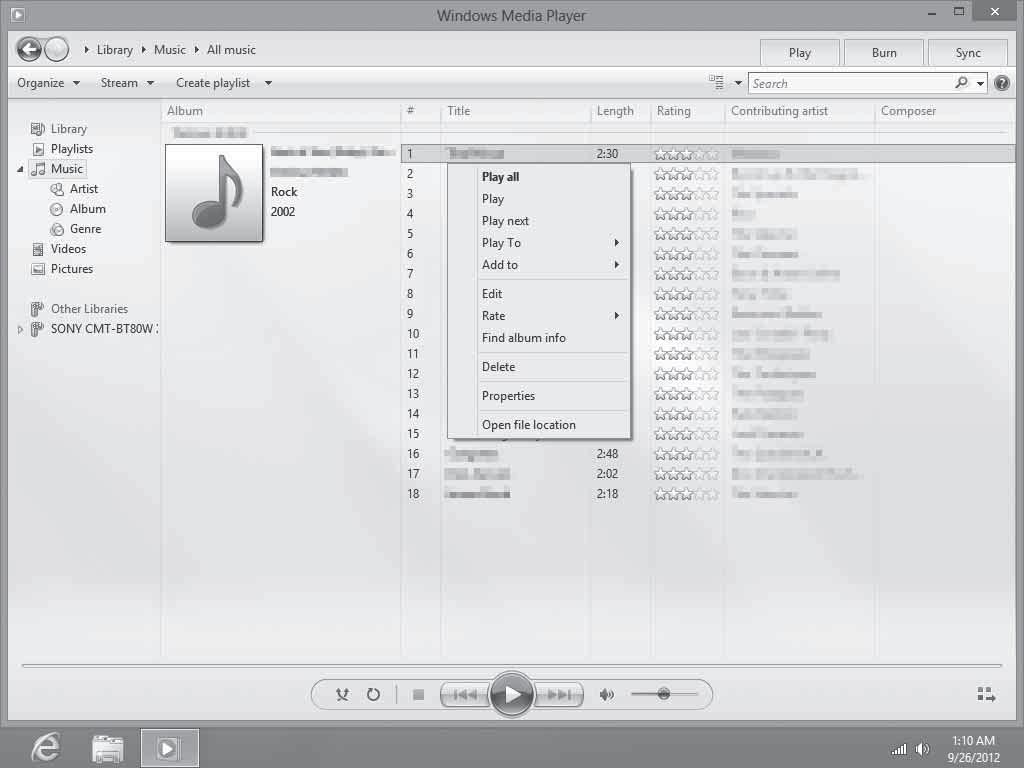Choose Find album info
Screen dimensions: 1024x768
[x=539, y=338]
